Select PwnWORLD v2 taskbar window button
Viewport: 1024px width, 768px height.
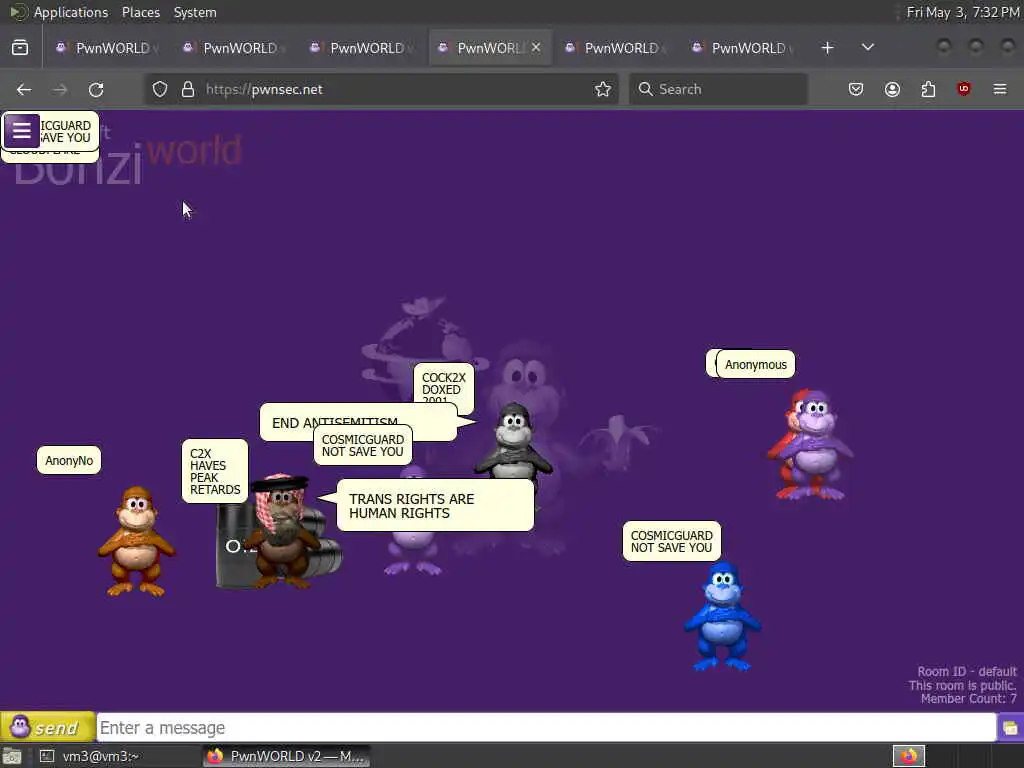[x=287, y=756]
